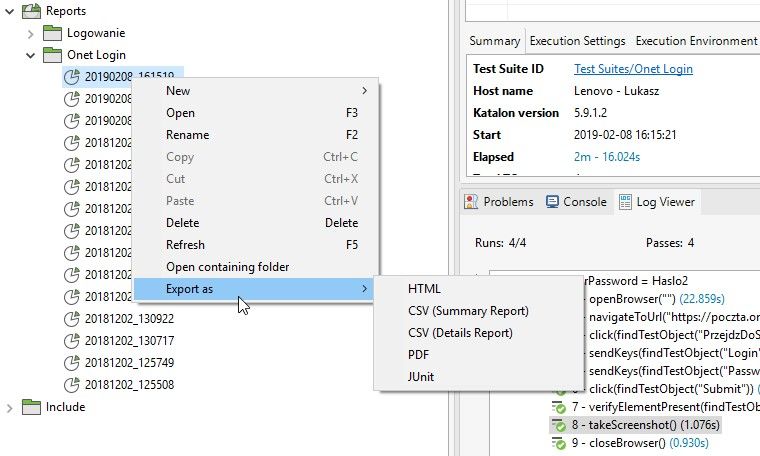Viewport: 760px width, 456px height.
Task: Click the Reports folder icon
Action: click(x=31, y=11)
